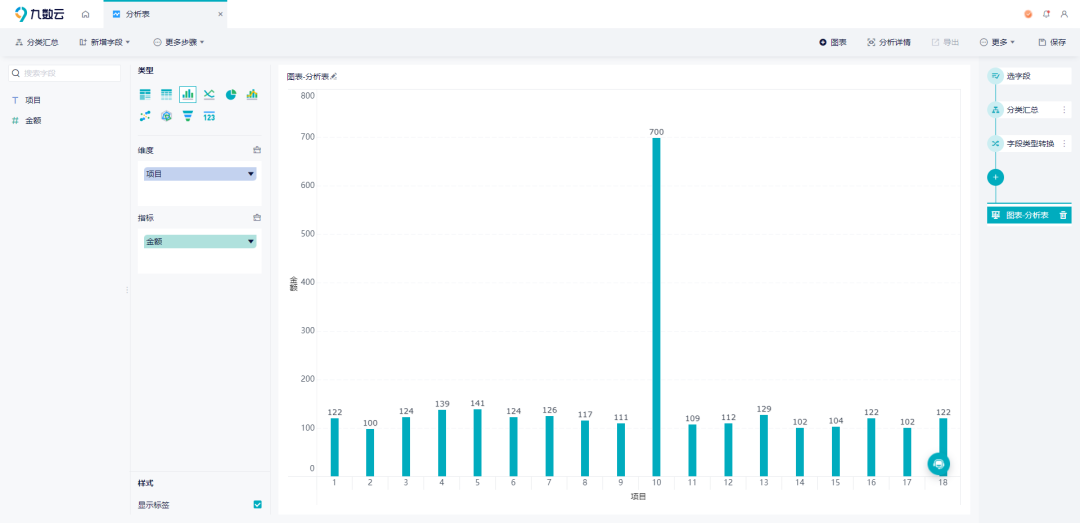This screenshot has width=1080, height=523.
Task: Toggle the 显示标签 checkbox
Action: tap(257, 505)
